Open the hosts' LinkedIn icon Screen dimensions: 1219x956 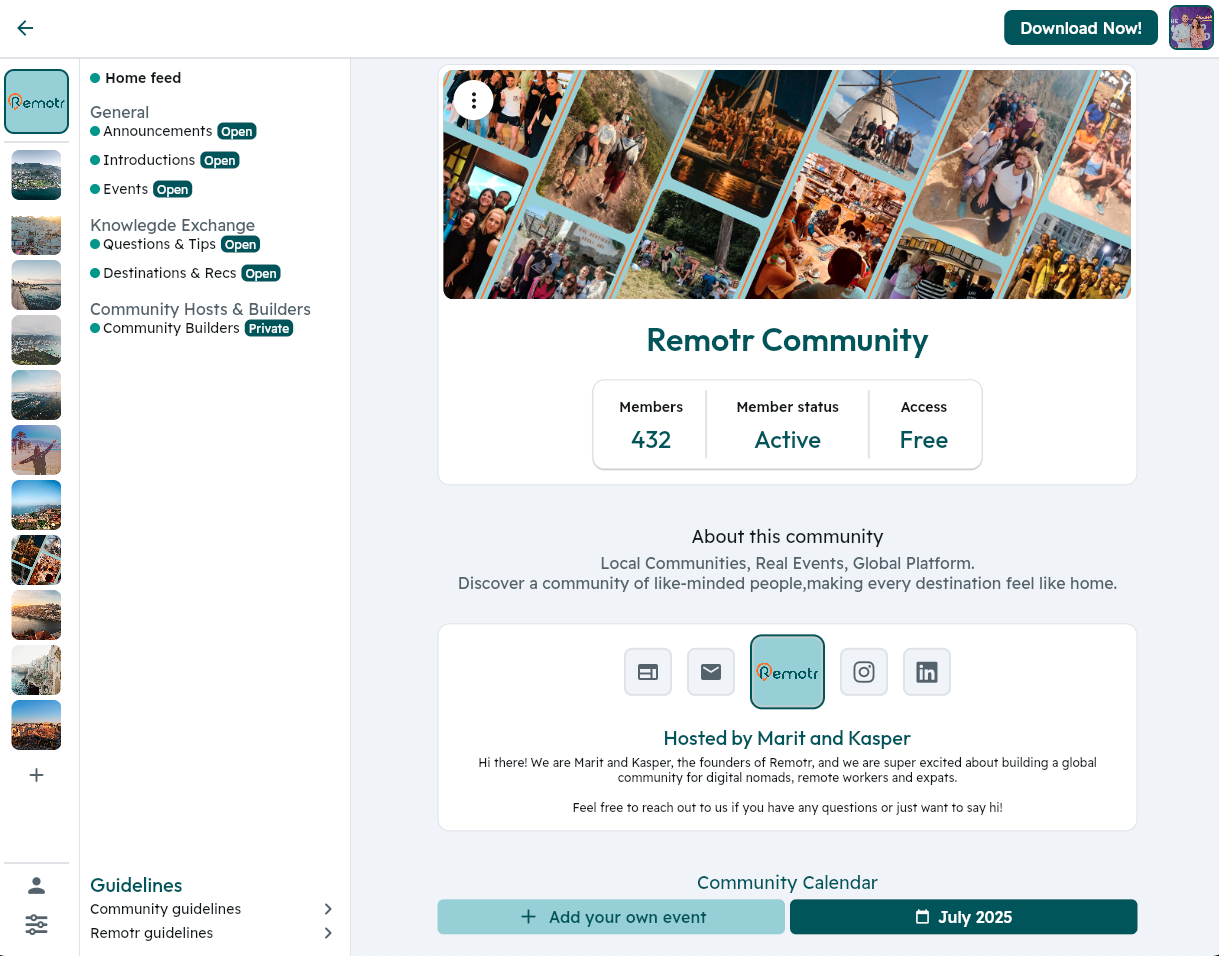pos(927,672)
